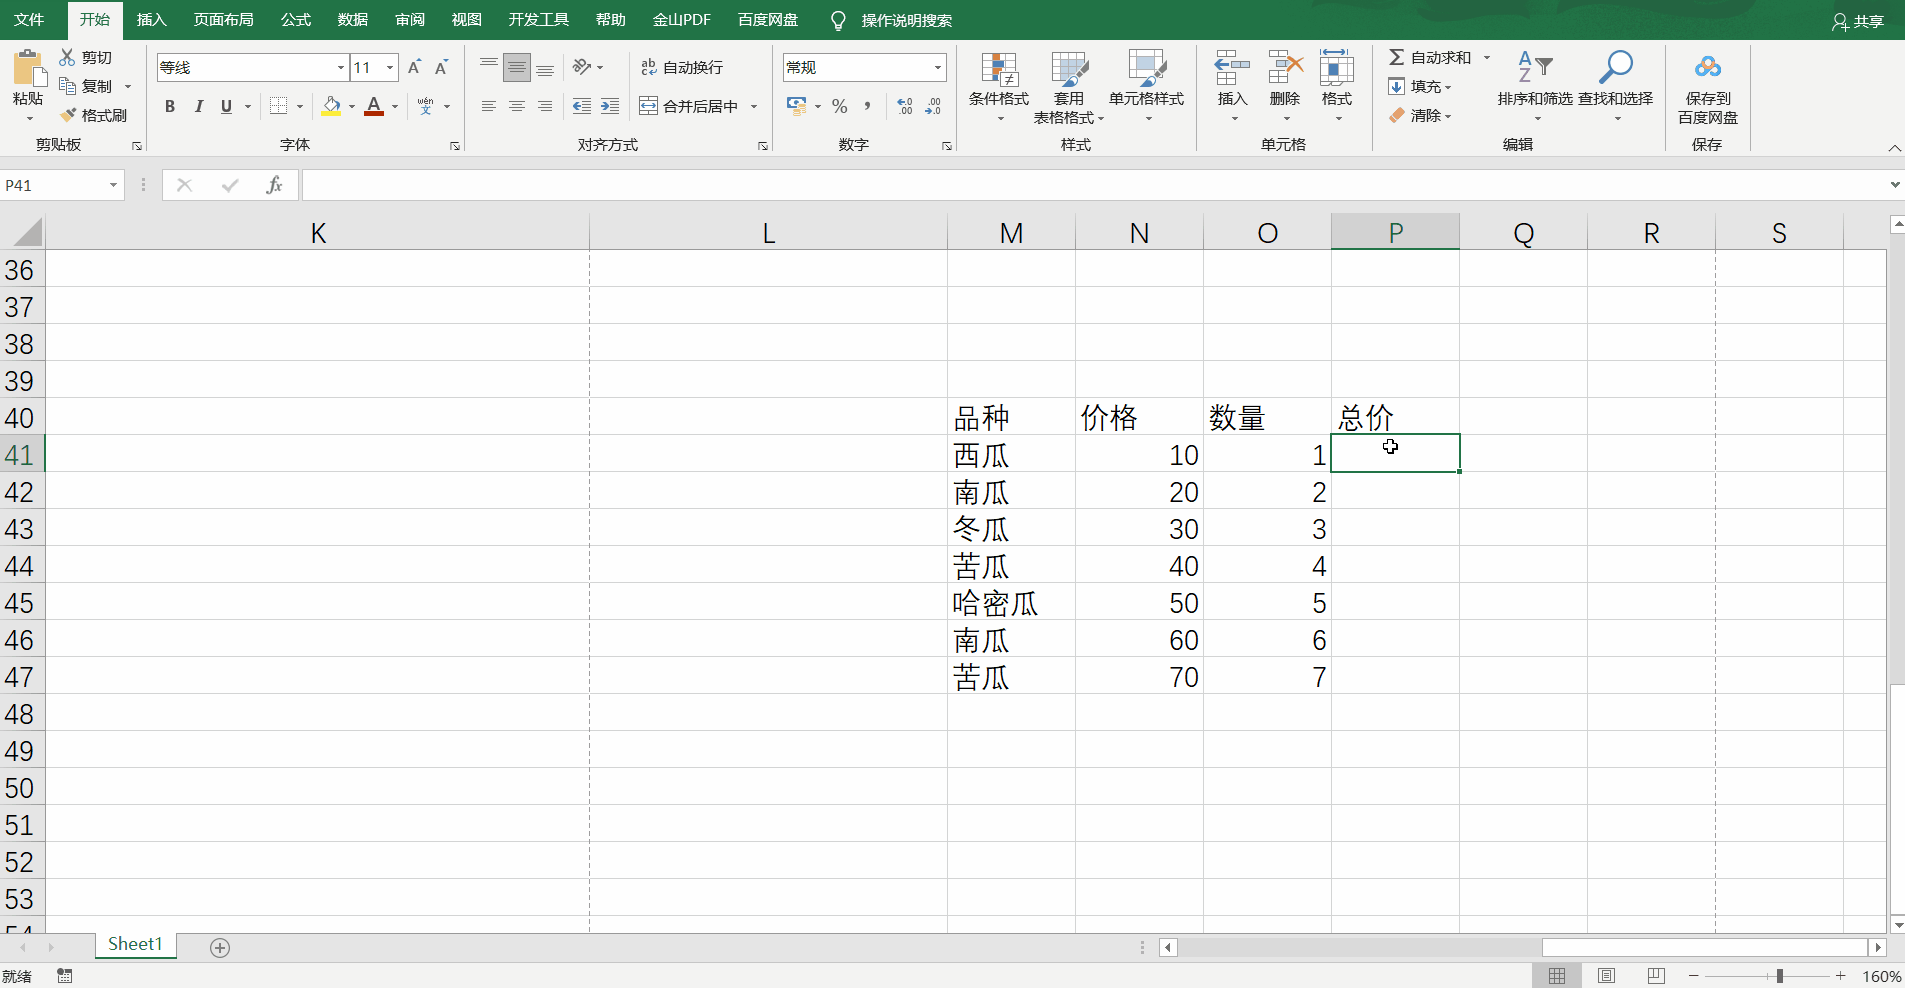Viewport: 1905px width, 988px height.
Task: Toggle bold formatting (B)
Action: (x=170, y=106)
